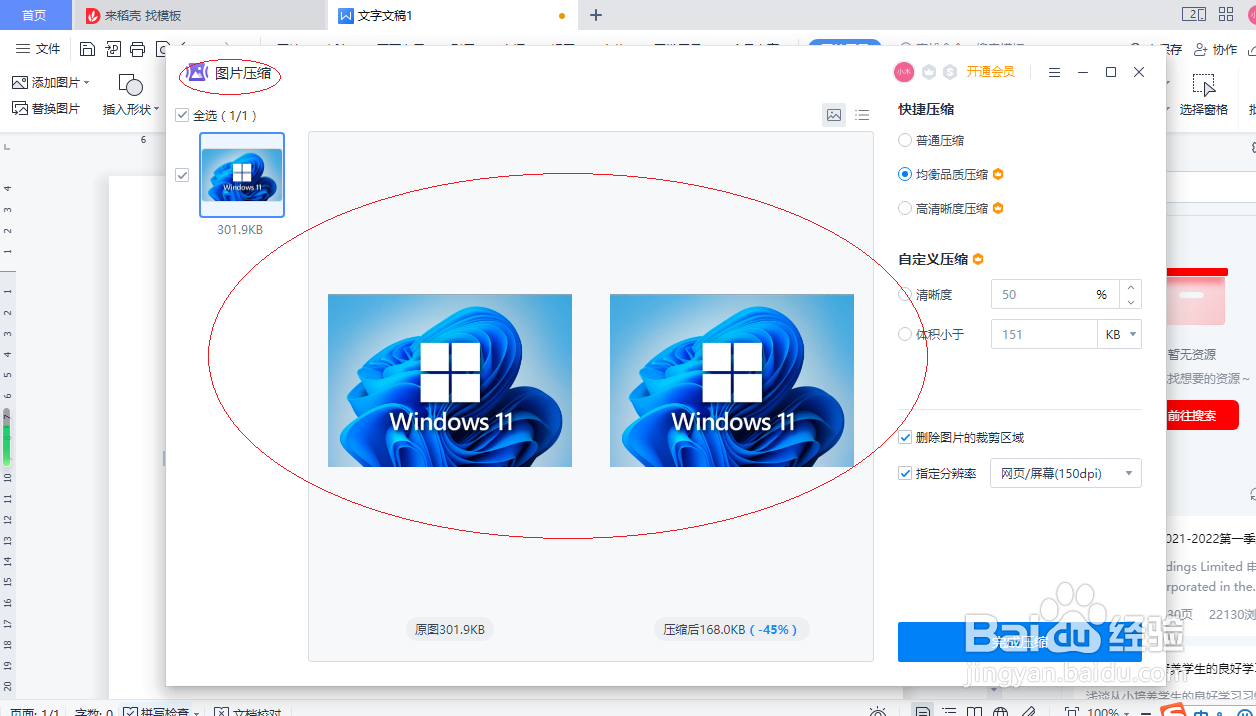This screenshot has width=1256, height=716.
Task: Click the Collaborate icon in WPS
Action: (x=1216, y=49)
